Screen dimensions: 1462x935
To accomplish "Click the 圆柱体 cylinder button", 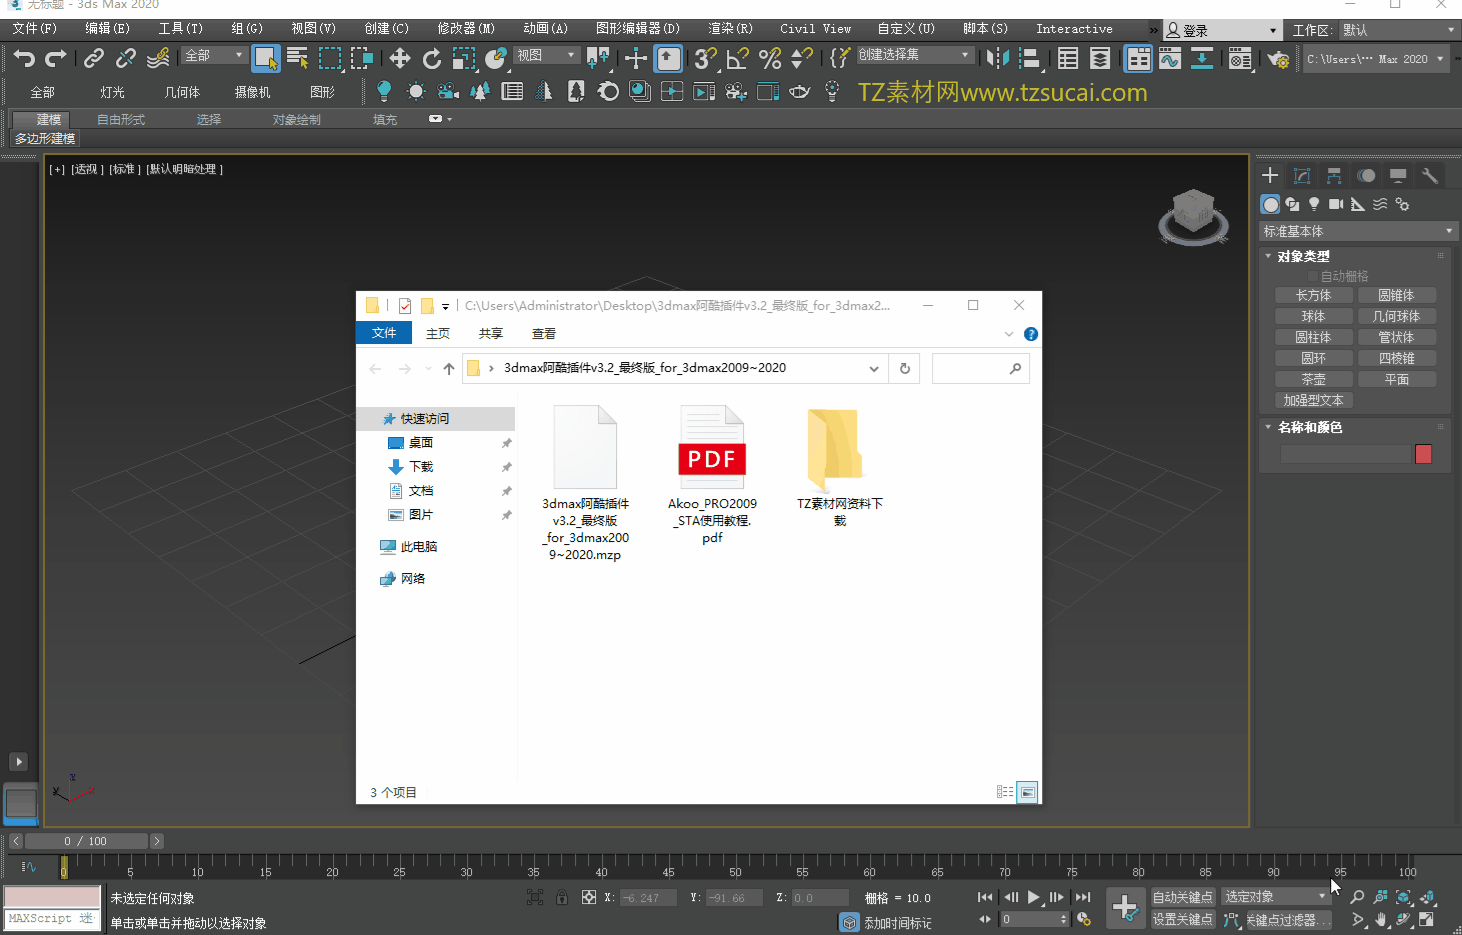I will point(1314,337).
